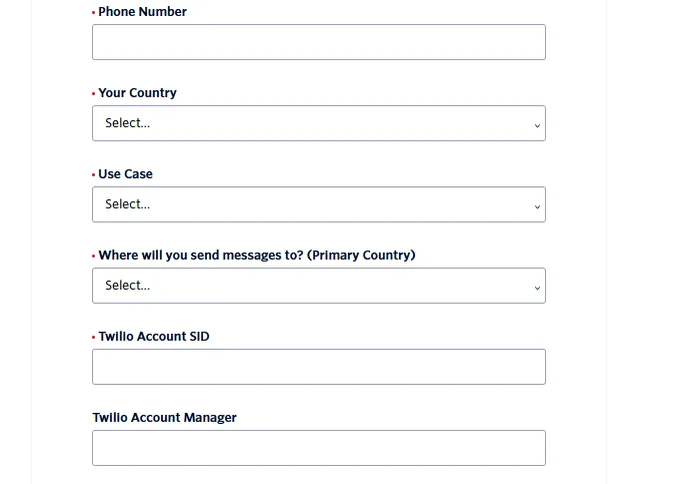This screenshot has height=484, width=693.
Task: Click the Phone Number field label
Action: (x=142, y=11)
